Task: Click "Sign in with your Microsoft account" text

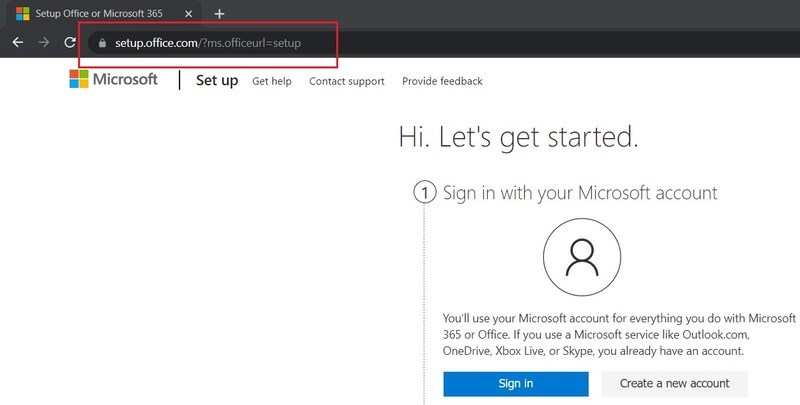Action: [x=580, y=193]
